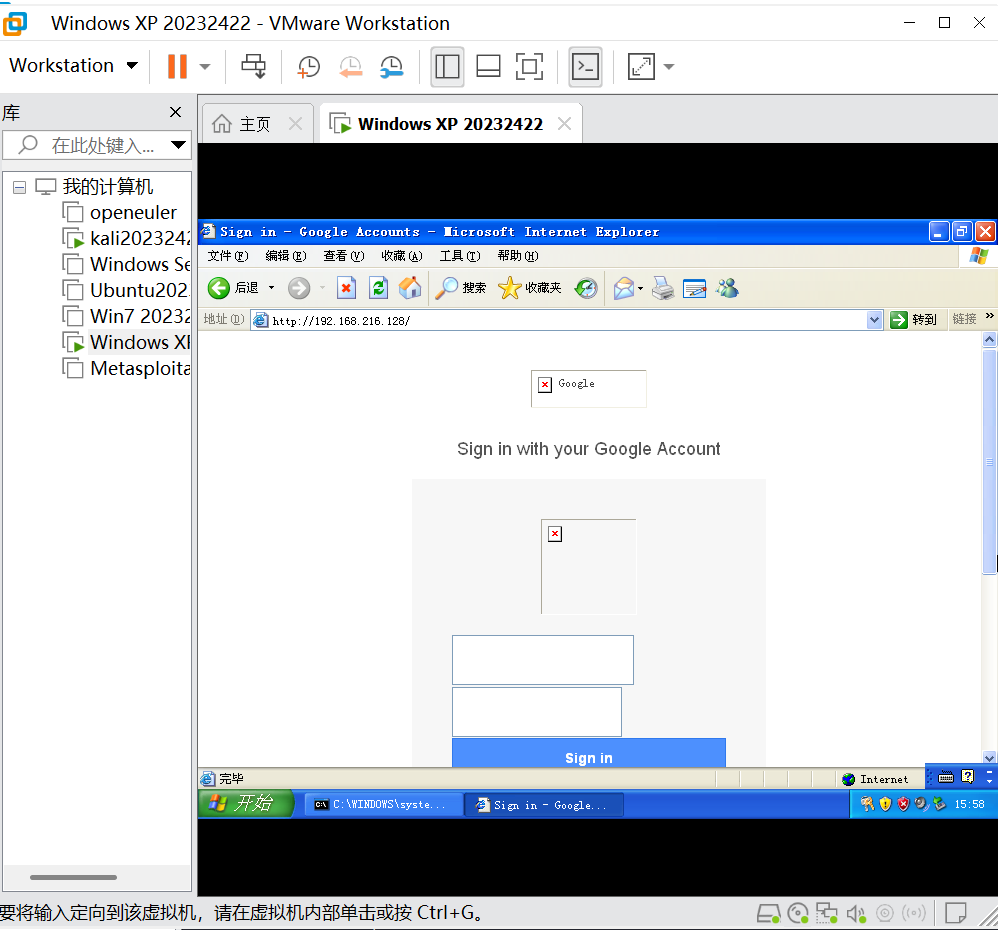This screenshot has width=998, height=930.
Task: Stop loading the page in IE
Action: (x=346, y=288)
